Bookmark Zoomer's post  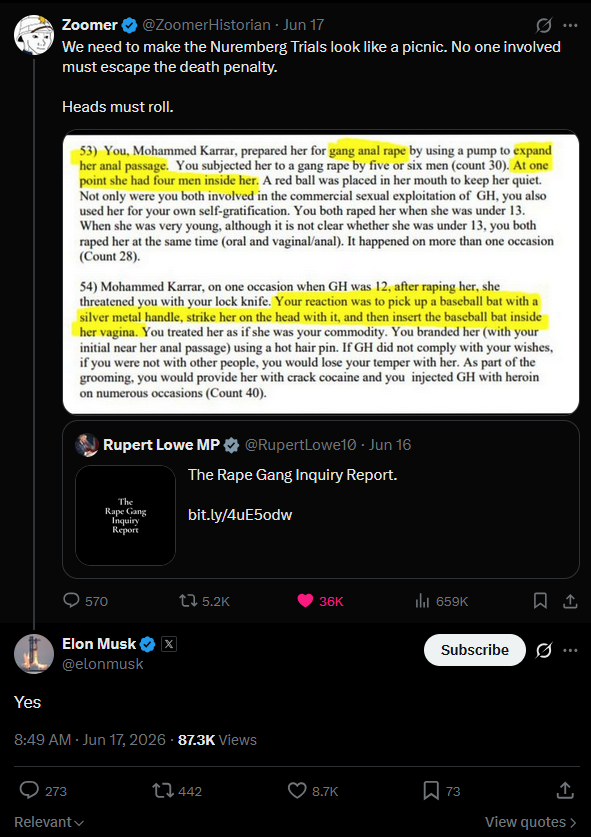(x=540, y=601)
